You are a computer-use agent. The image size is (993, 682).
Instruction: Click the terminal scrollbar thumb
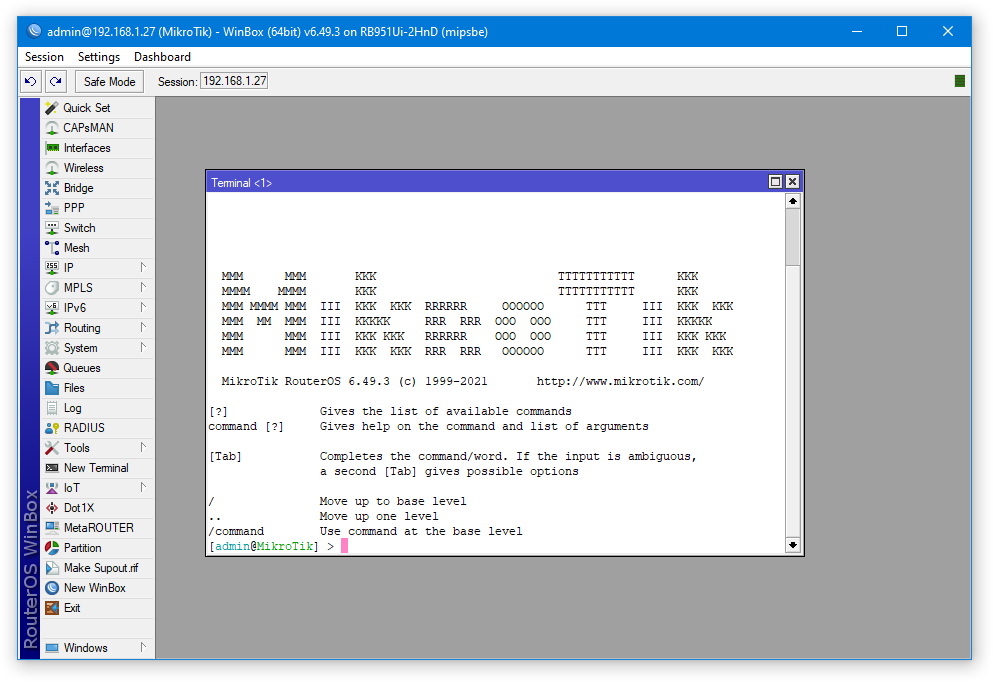pos(792,237)
